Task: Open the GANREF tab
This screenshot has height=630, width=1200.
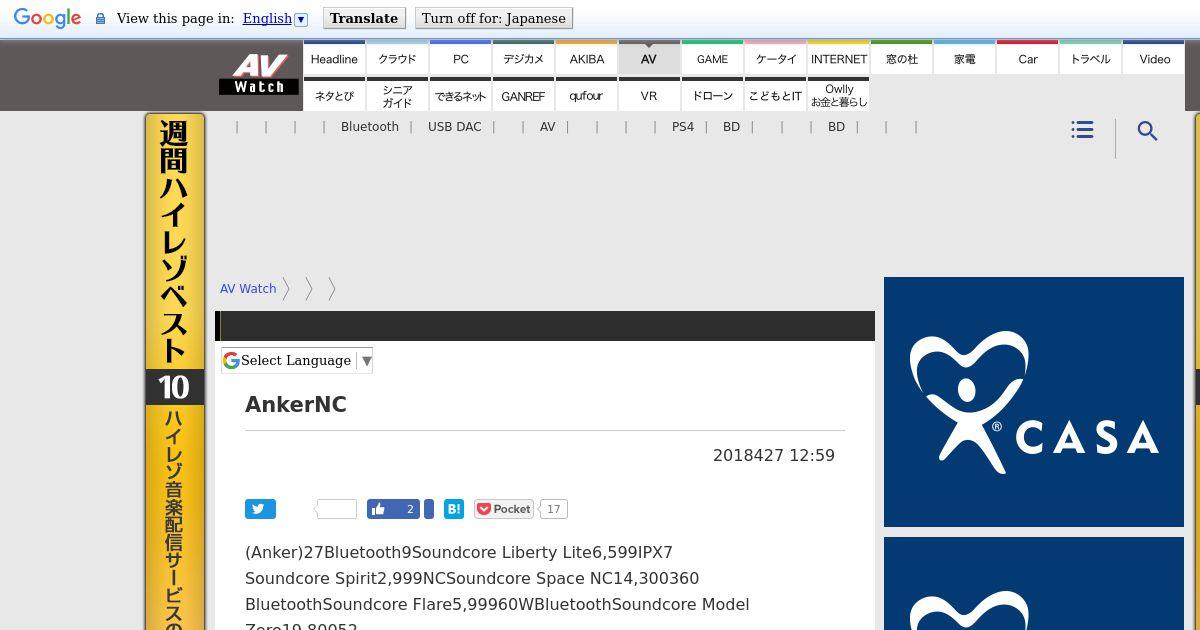Action: (x=523, y=95)
